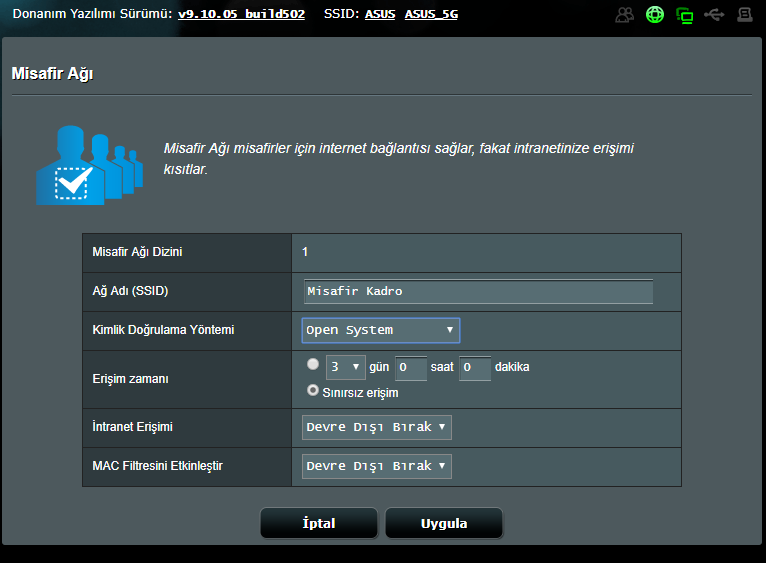Click the Sınırsız erişim label text
The height and width of the screenshot is (563, 766).
pyautogui.click(x=361, y=393)
